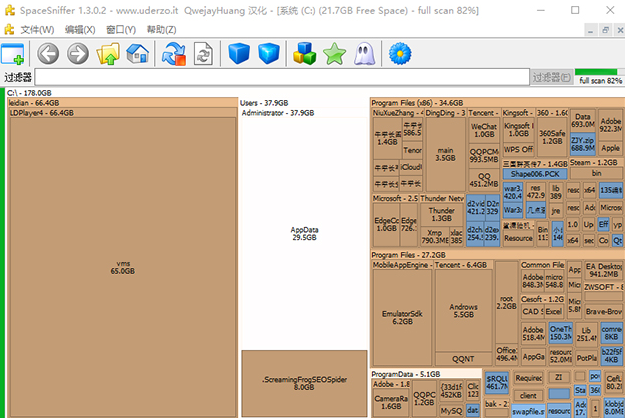The width and height of the screenshot is (625, 418).
Task: Go back with the left arrow
Action: click(x=47, y=53)
